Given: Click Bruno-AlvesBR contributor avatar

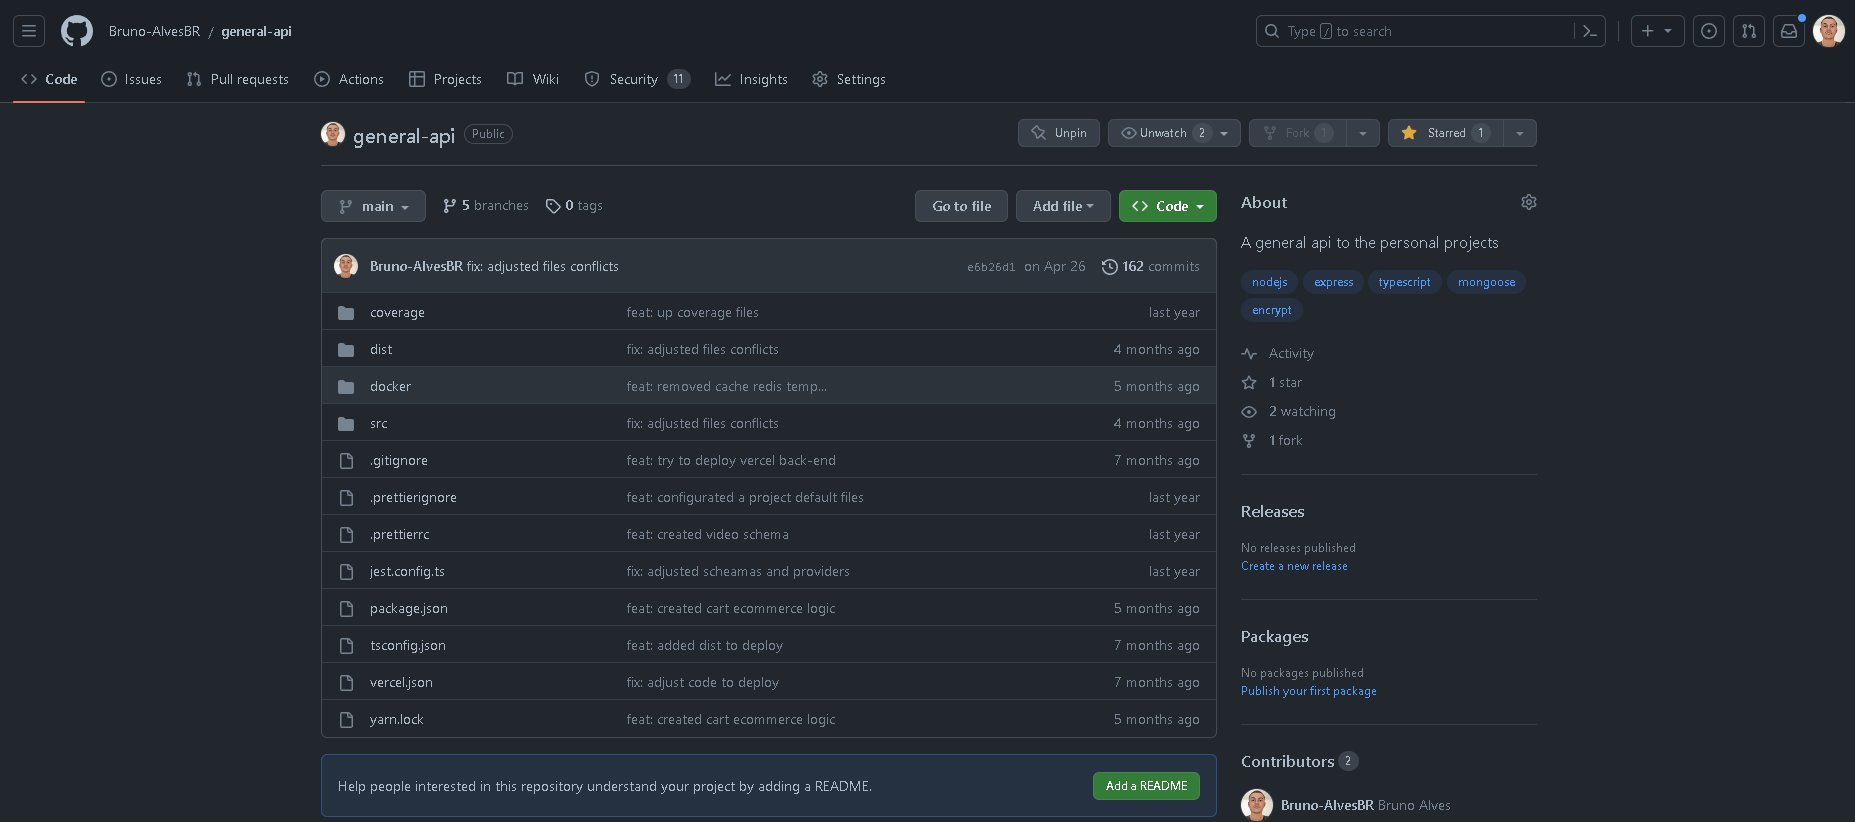Looking at the screenshot, I should pos(1257,805).
